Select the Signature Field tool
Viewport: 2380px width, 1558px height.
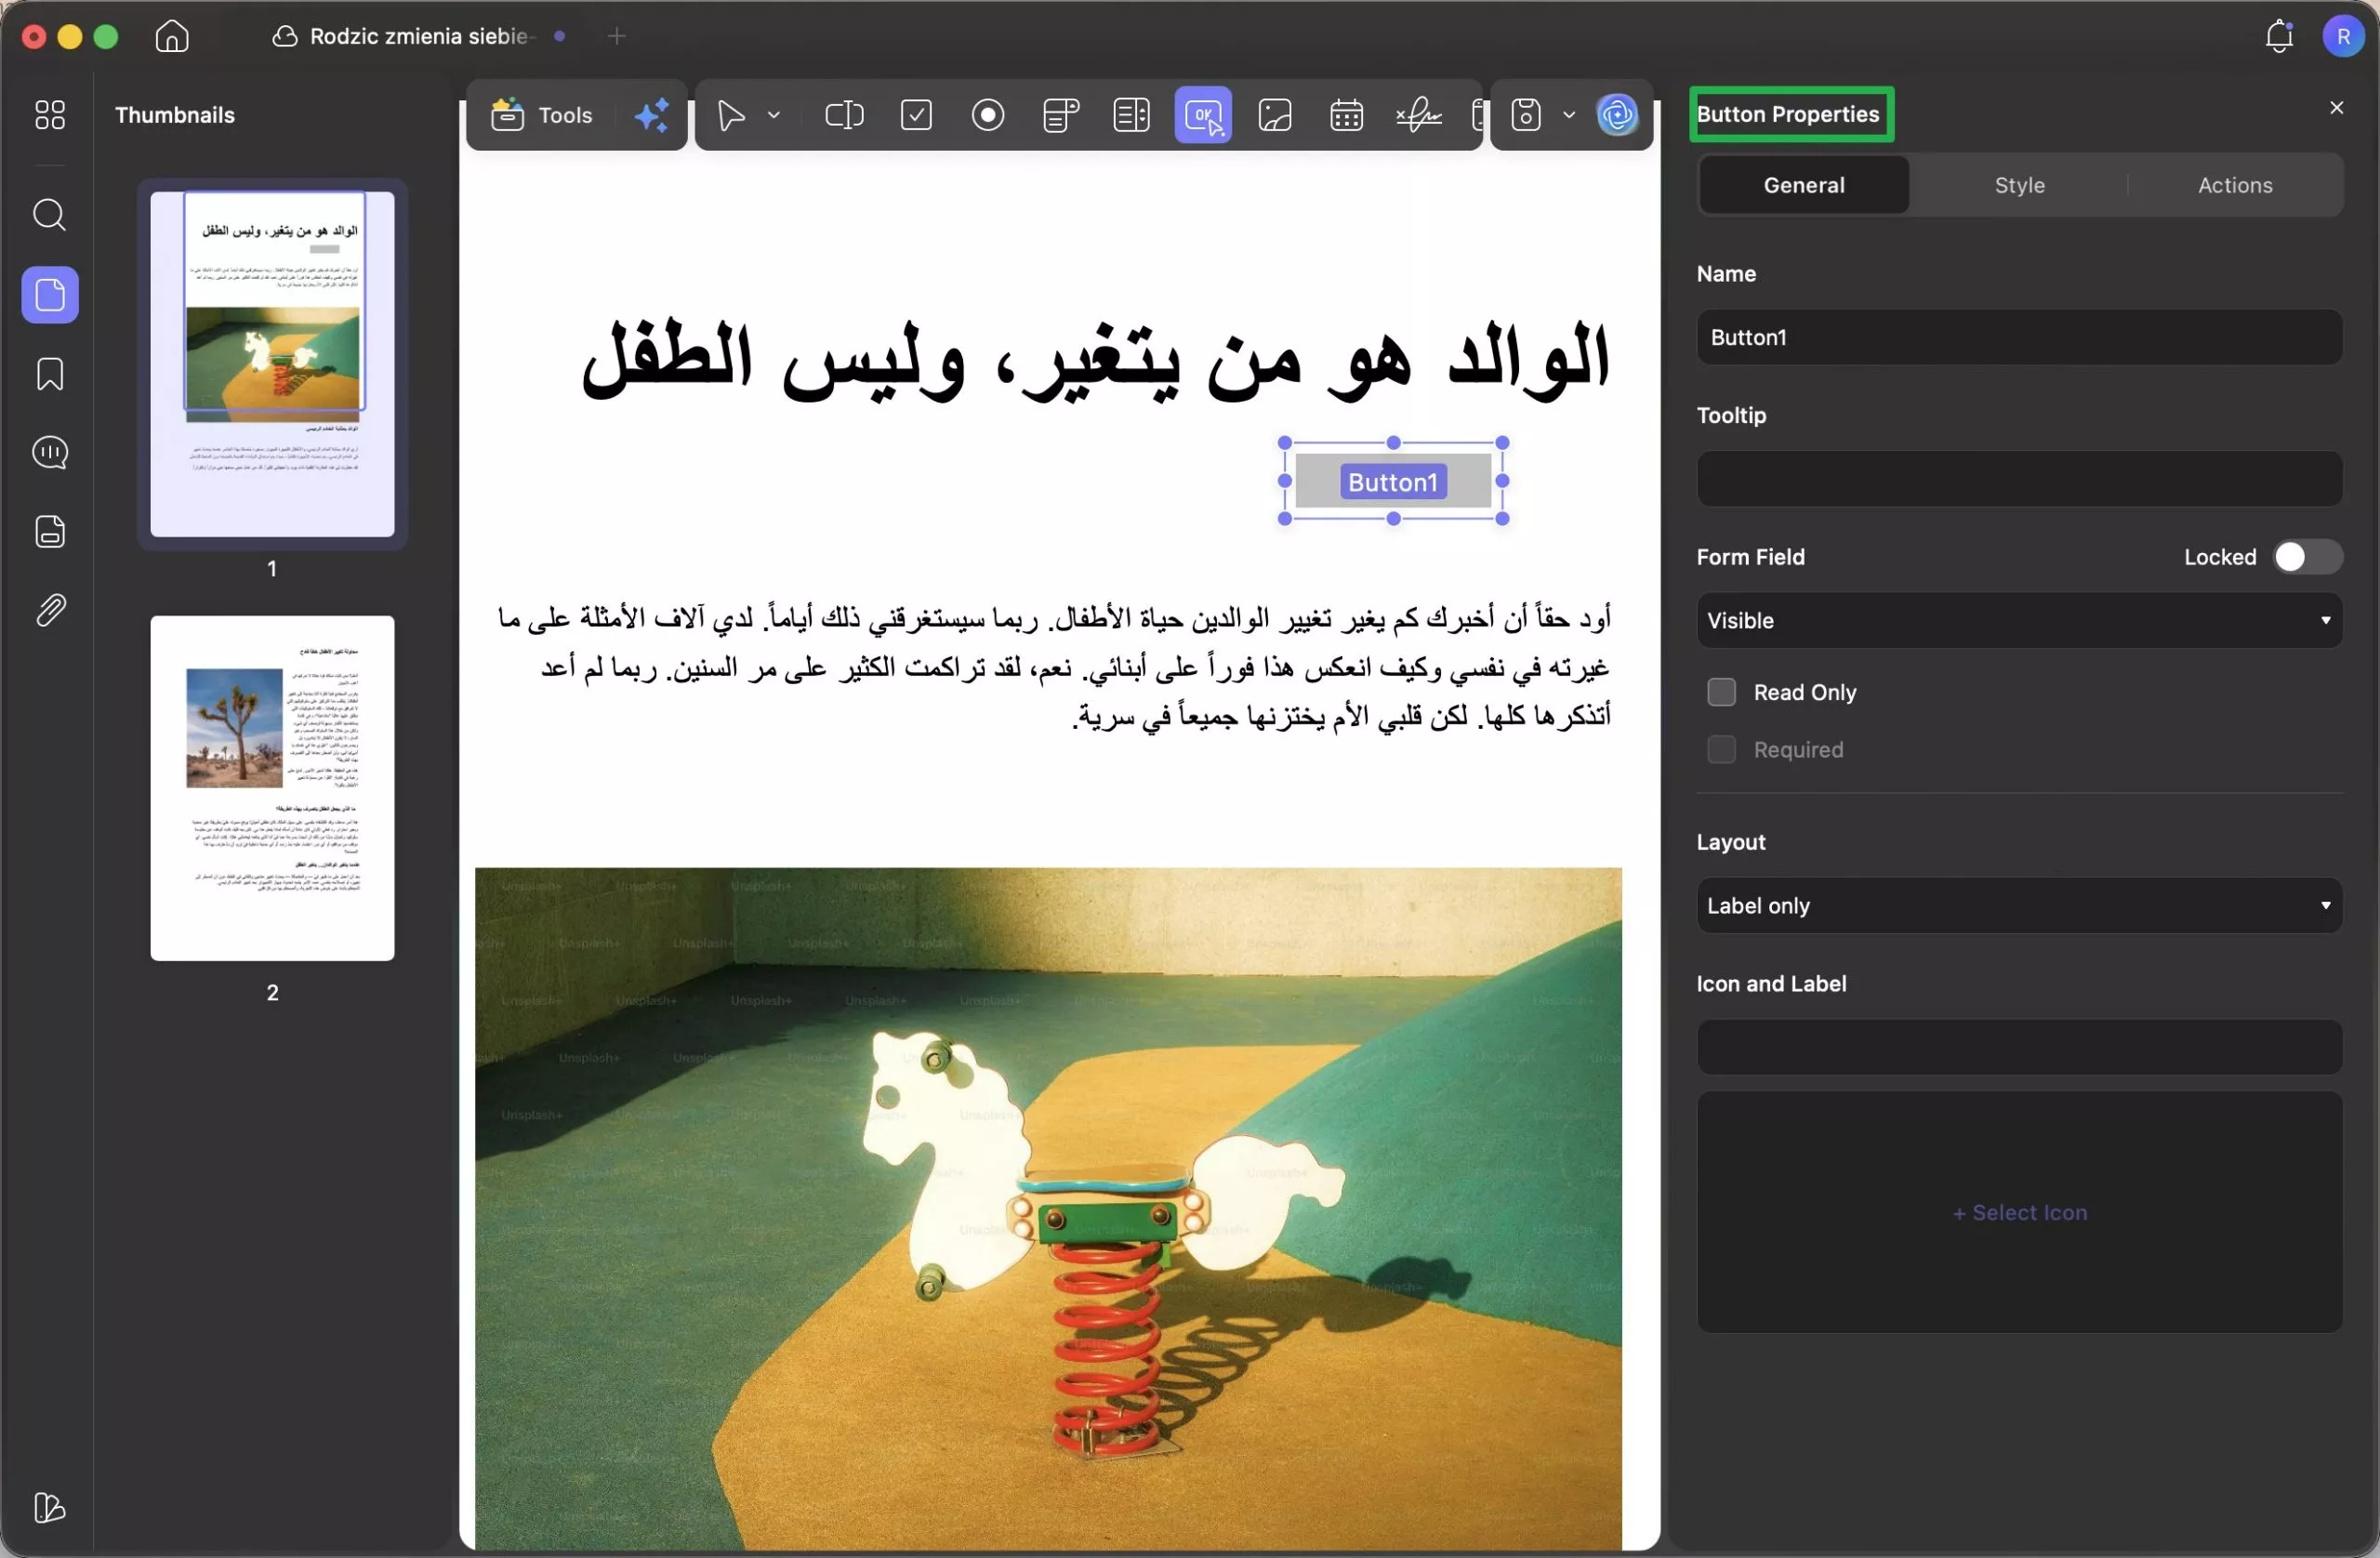(1419, 115)
